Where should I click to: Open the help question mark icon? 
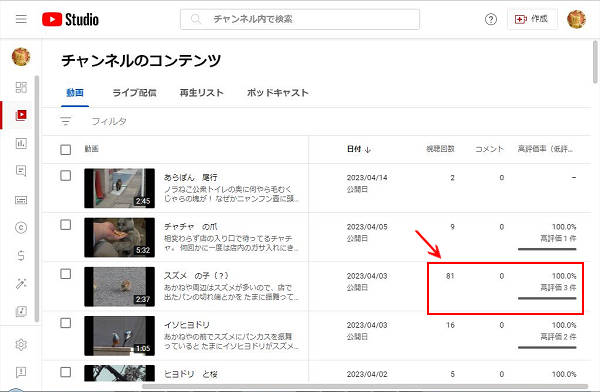coord(491,19)
